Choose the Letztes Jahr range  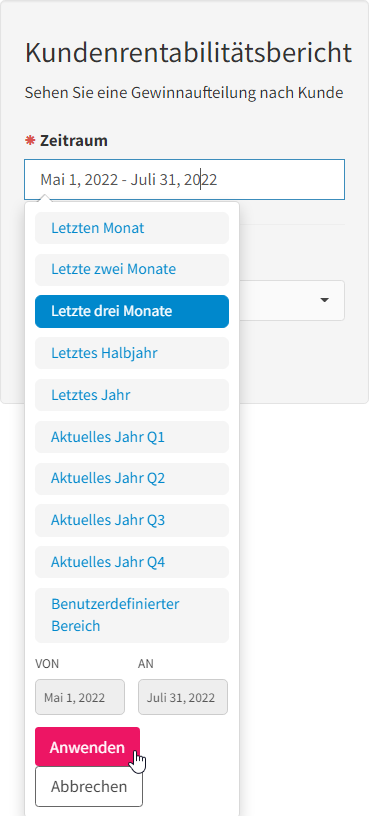(132, 395)
